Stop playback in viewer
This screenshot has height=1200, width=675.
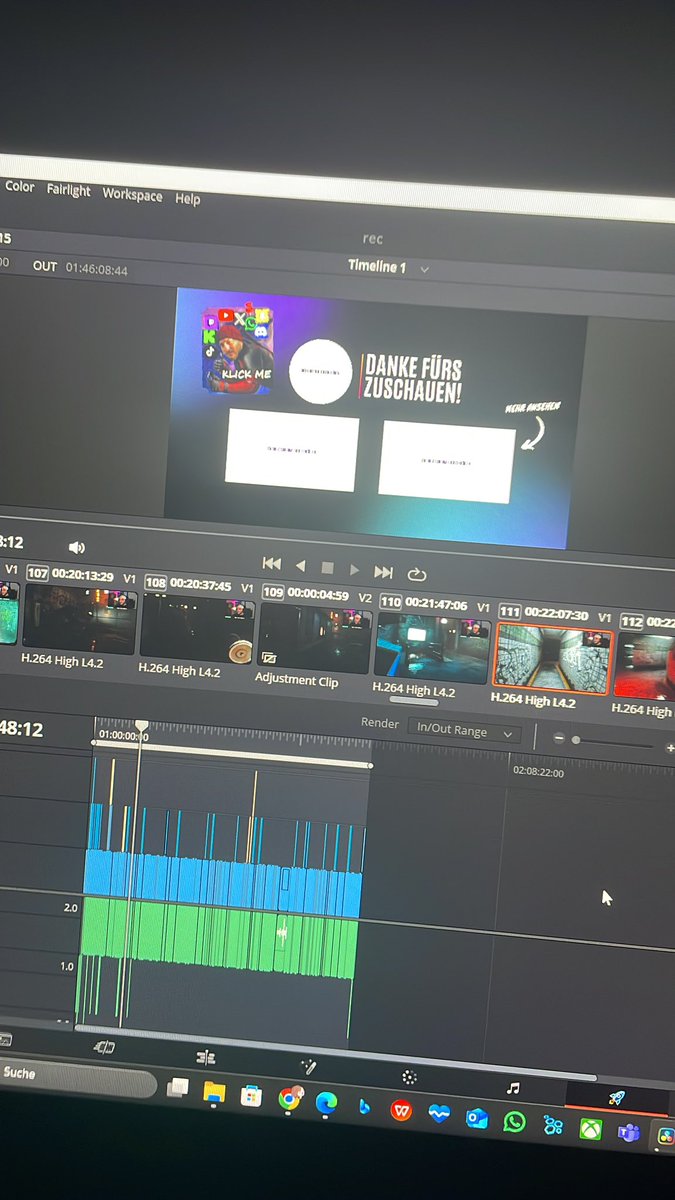(x=327, y=567)
